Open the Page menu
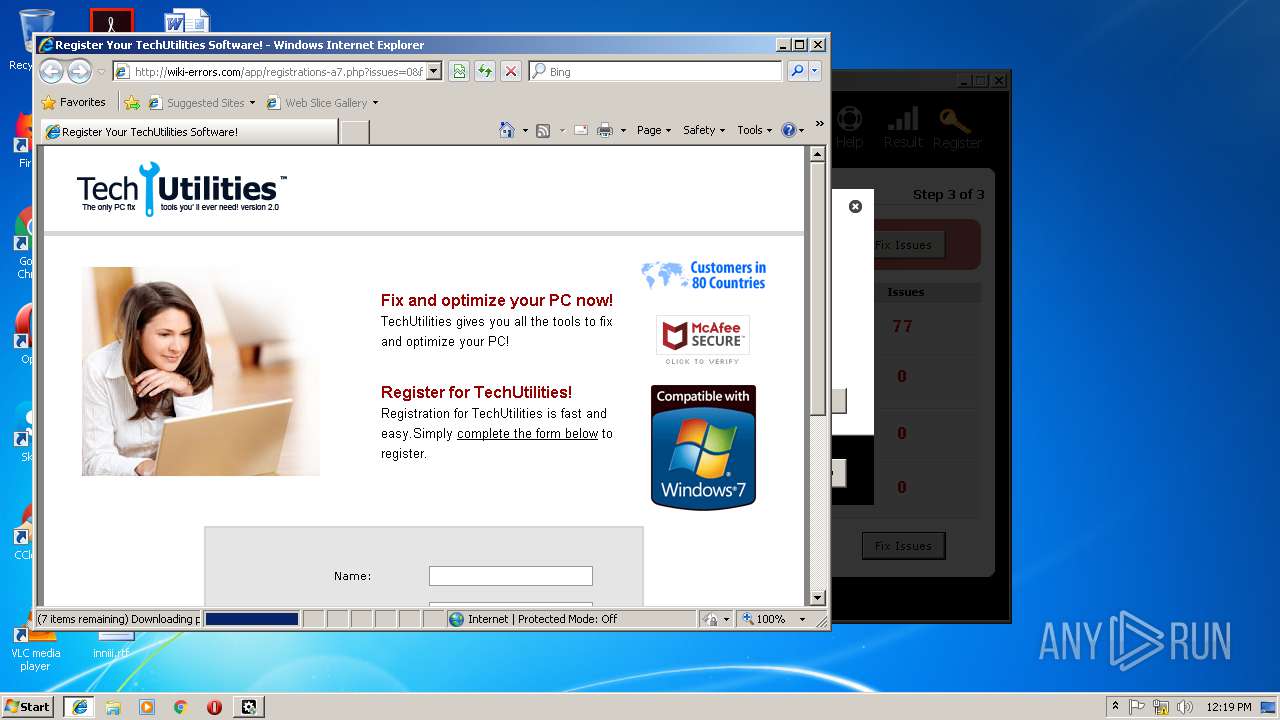This screenshot has width=1280, height=720. pyautogui.click(x=654, y=130)
